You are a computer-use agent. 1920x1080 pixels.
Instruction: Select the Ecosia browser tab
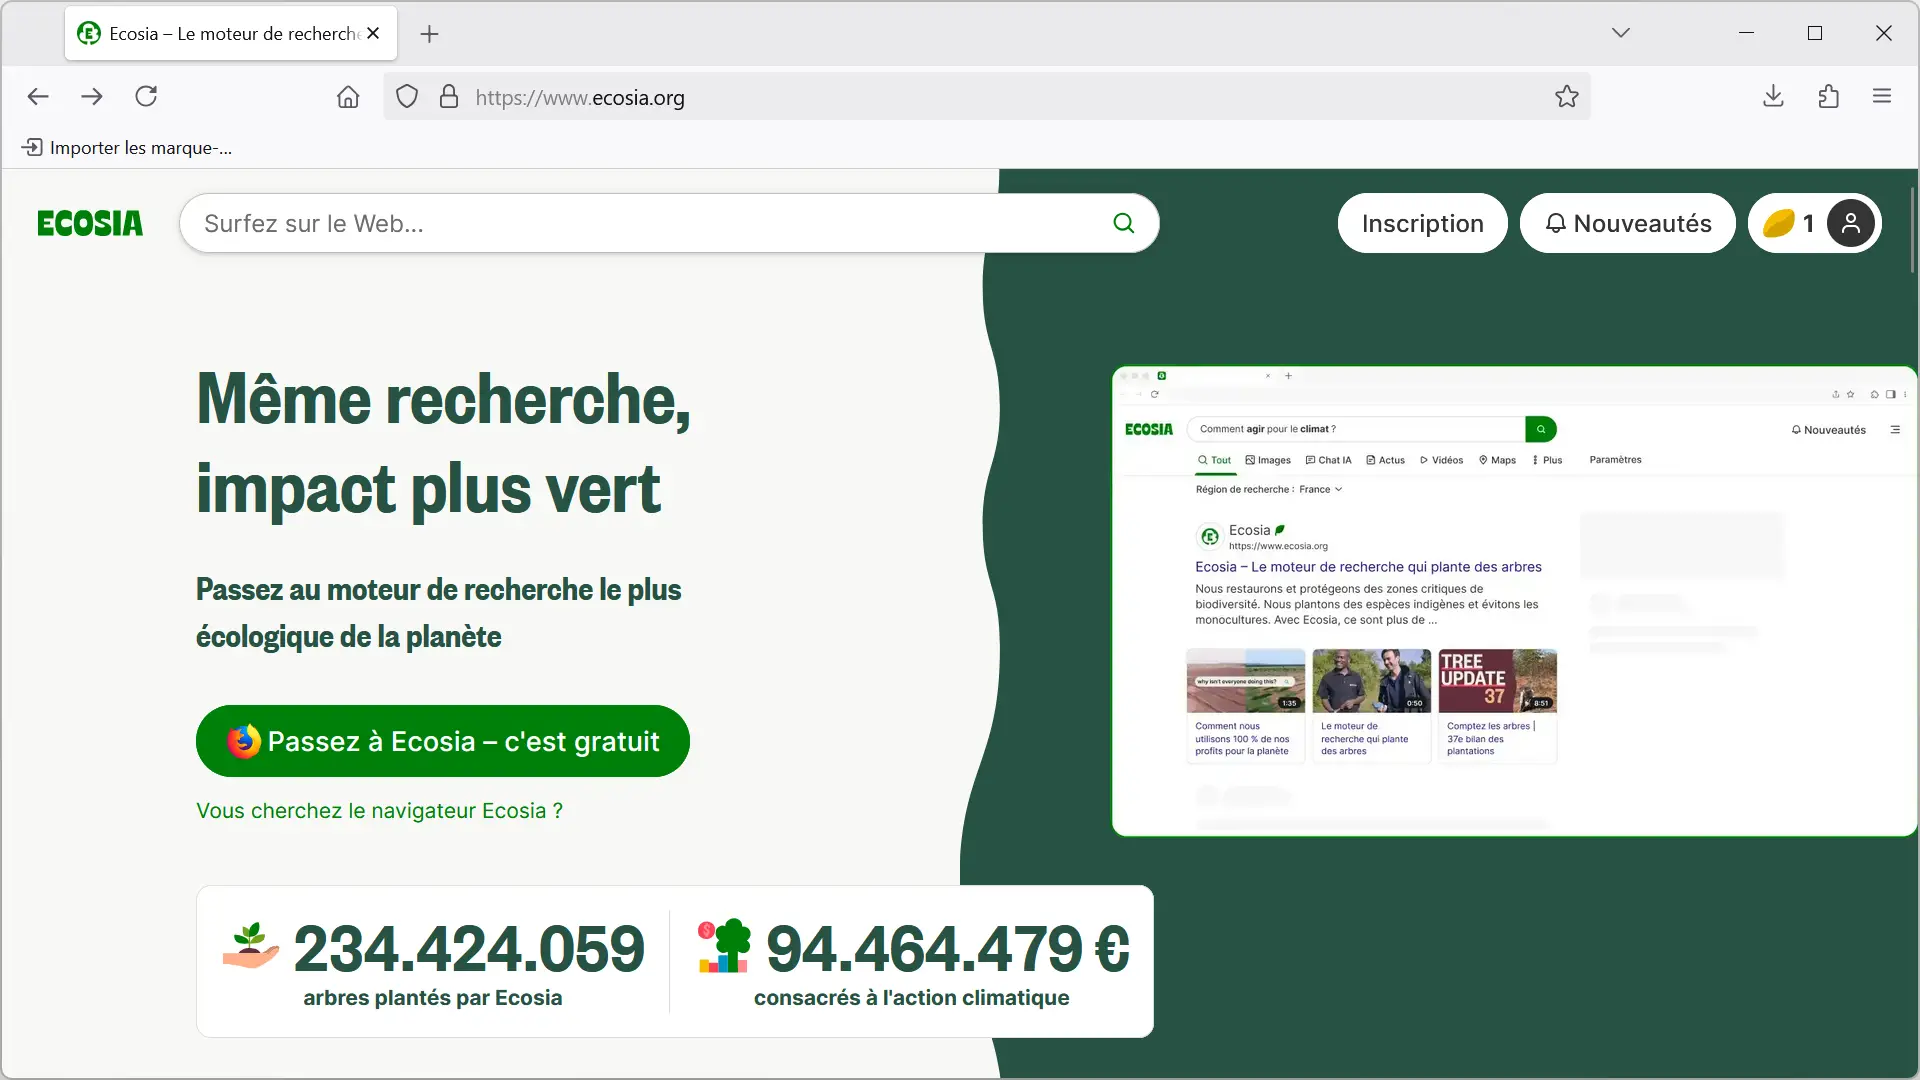pos(231,33)
